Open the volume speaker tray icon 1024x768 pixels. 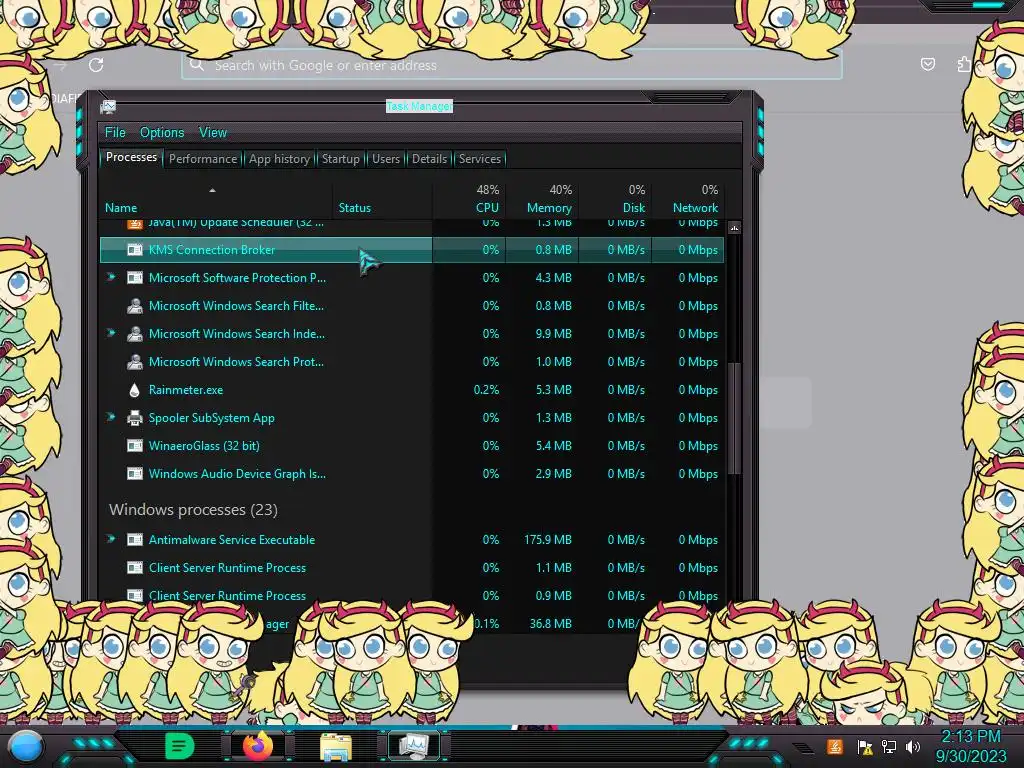(x=913, y=747)
